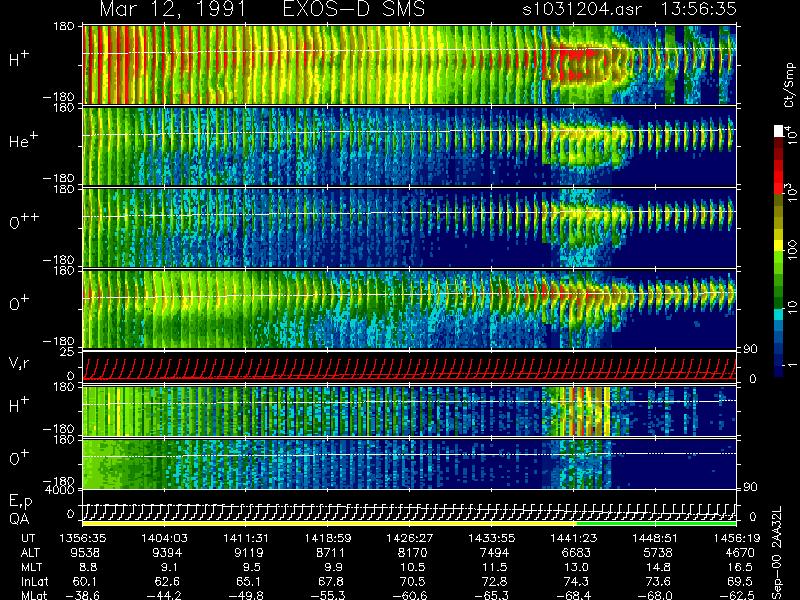Click MLT value '16.5'
Image resolution: width=800 pixels, height=600 pixels.
coord(740,567)
